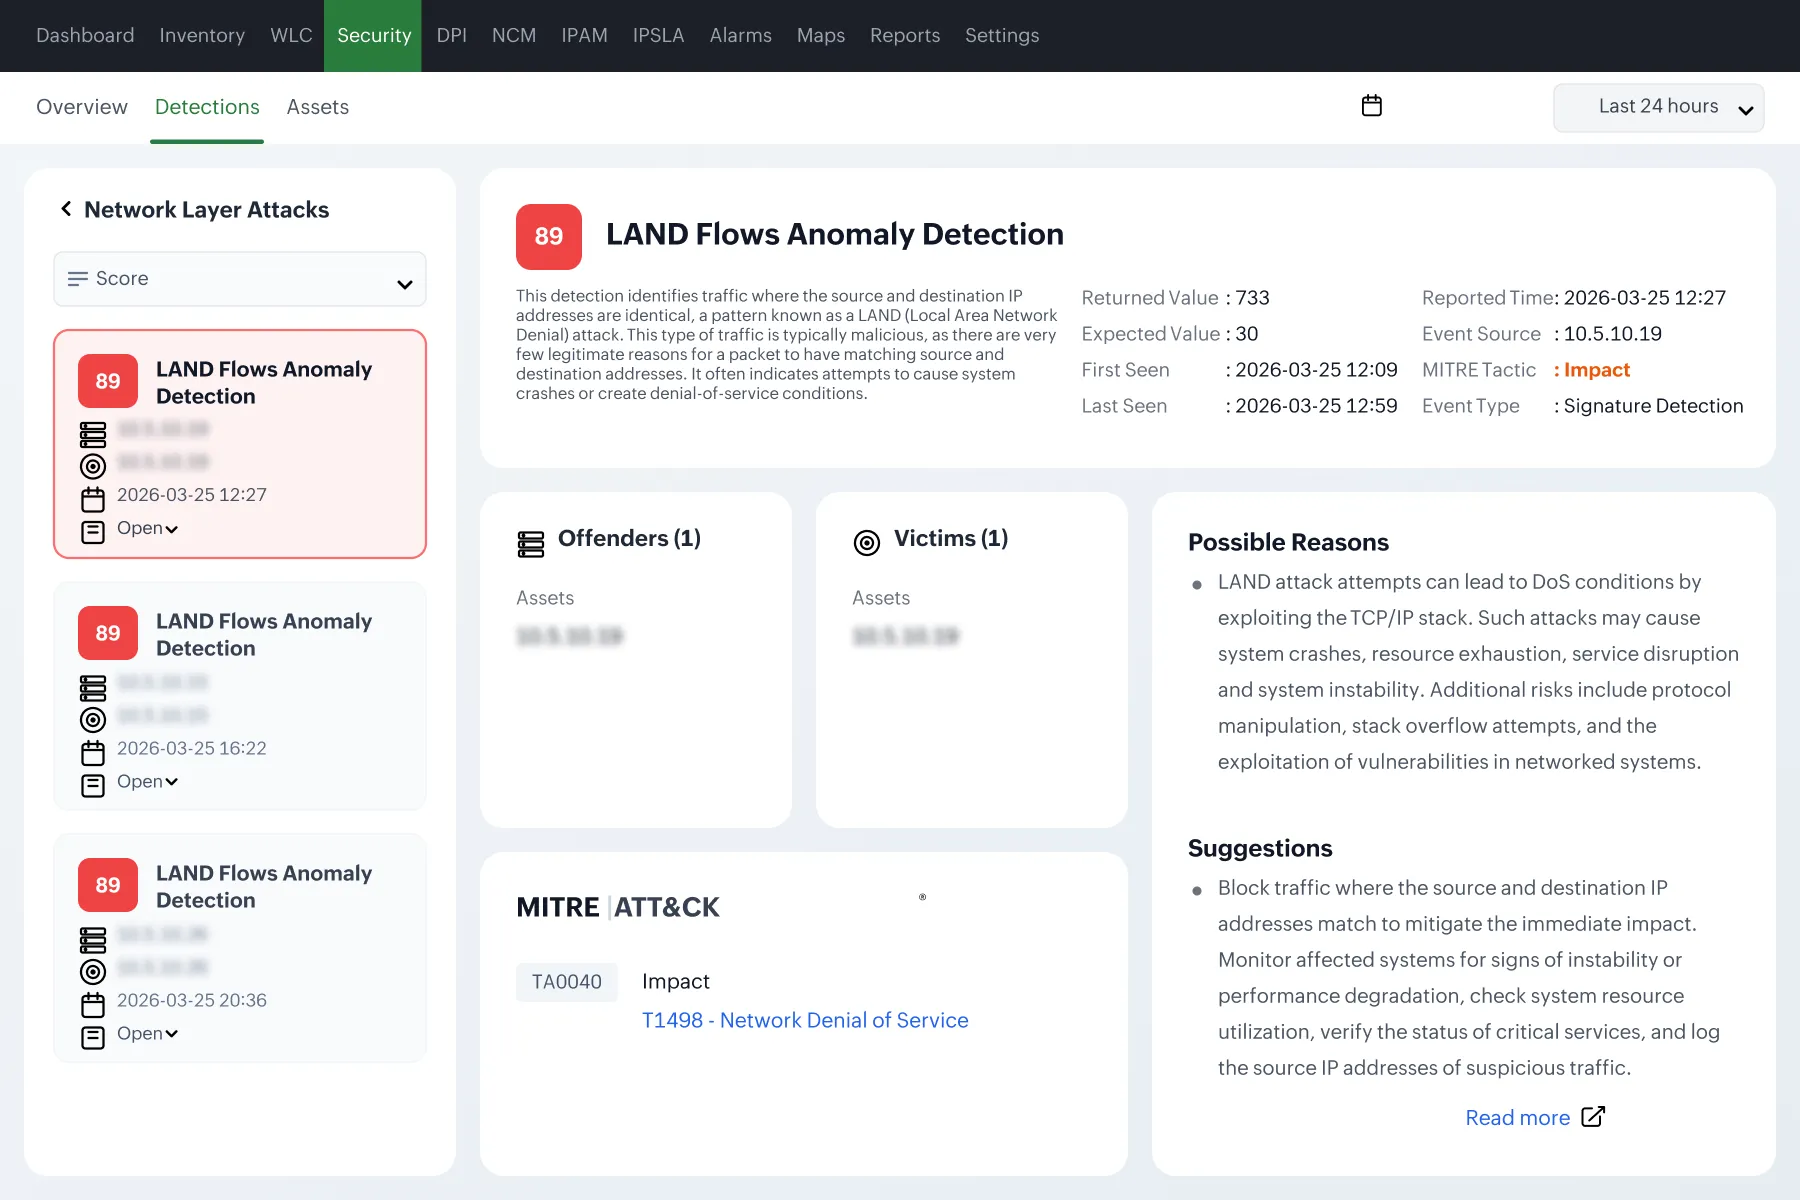The width and height of the screenshot is (1800, 1200).
Task: Open the Score sort dropdown
Action: [240, 279]
